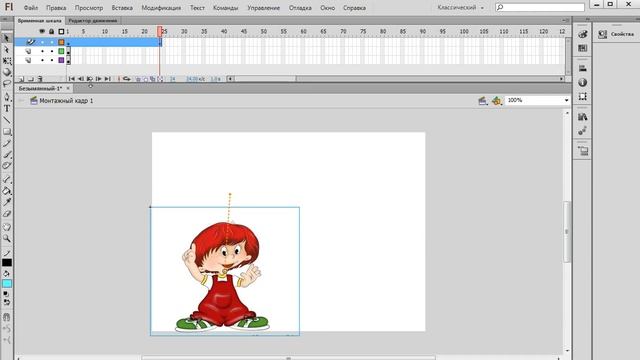Open the Свойства properties panel
This screenshot has width=640, height=360.
(x=617, y=34)
